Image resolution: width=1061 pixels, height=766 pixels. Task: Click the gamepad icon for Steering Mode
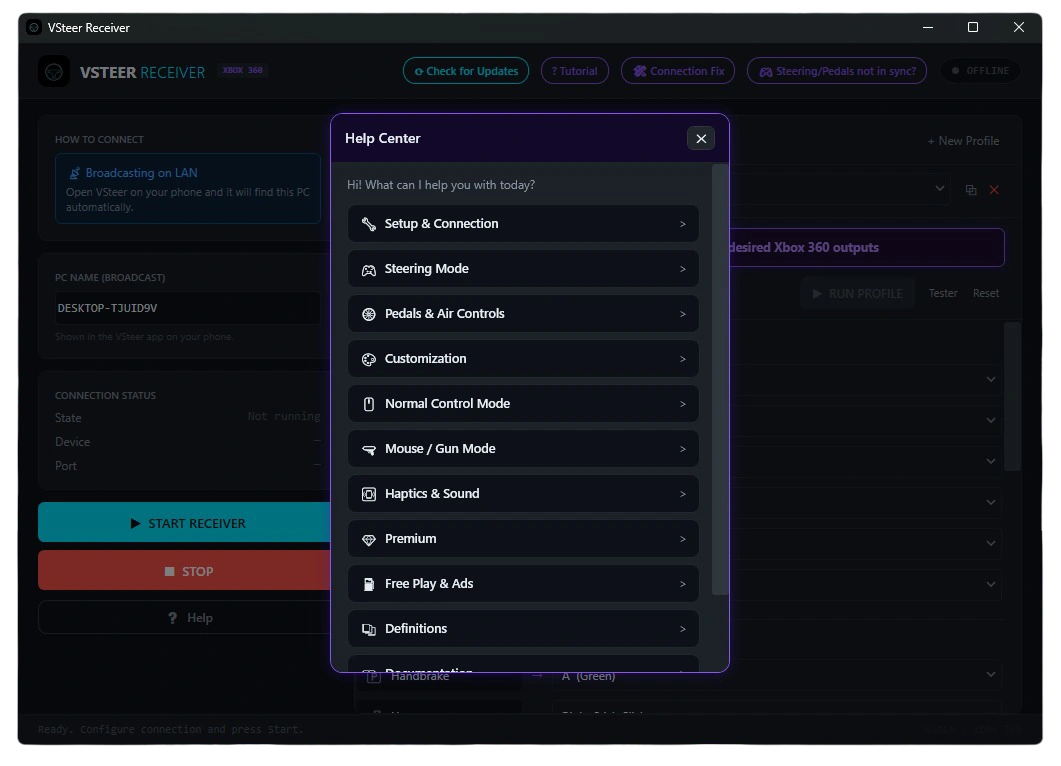(x=368, y=269)
